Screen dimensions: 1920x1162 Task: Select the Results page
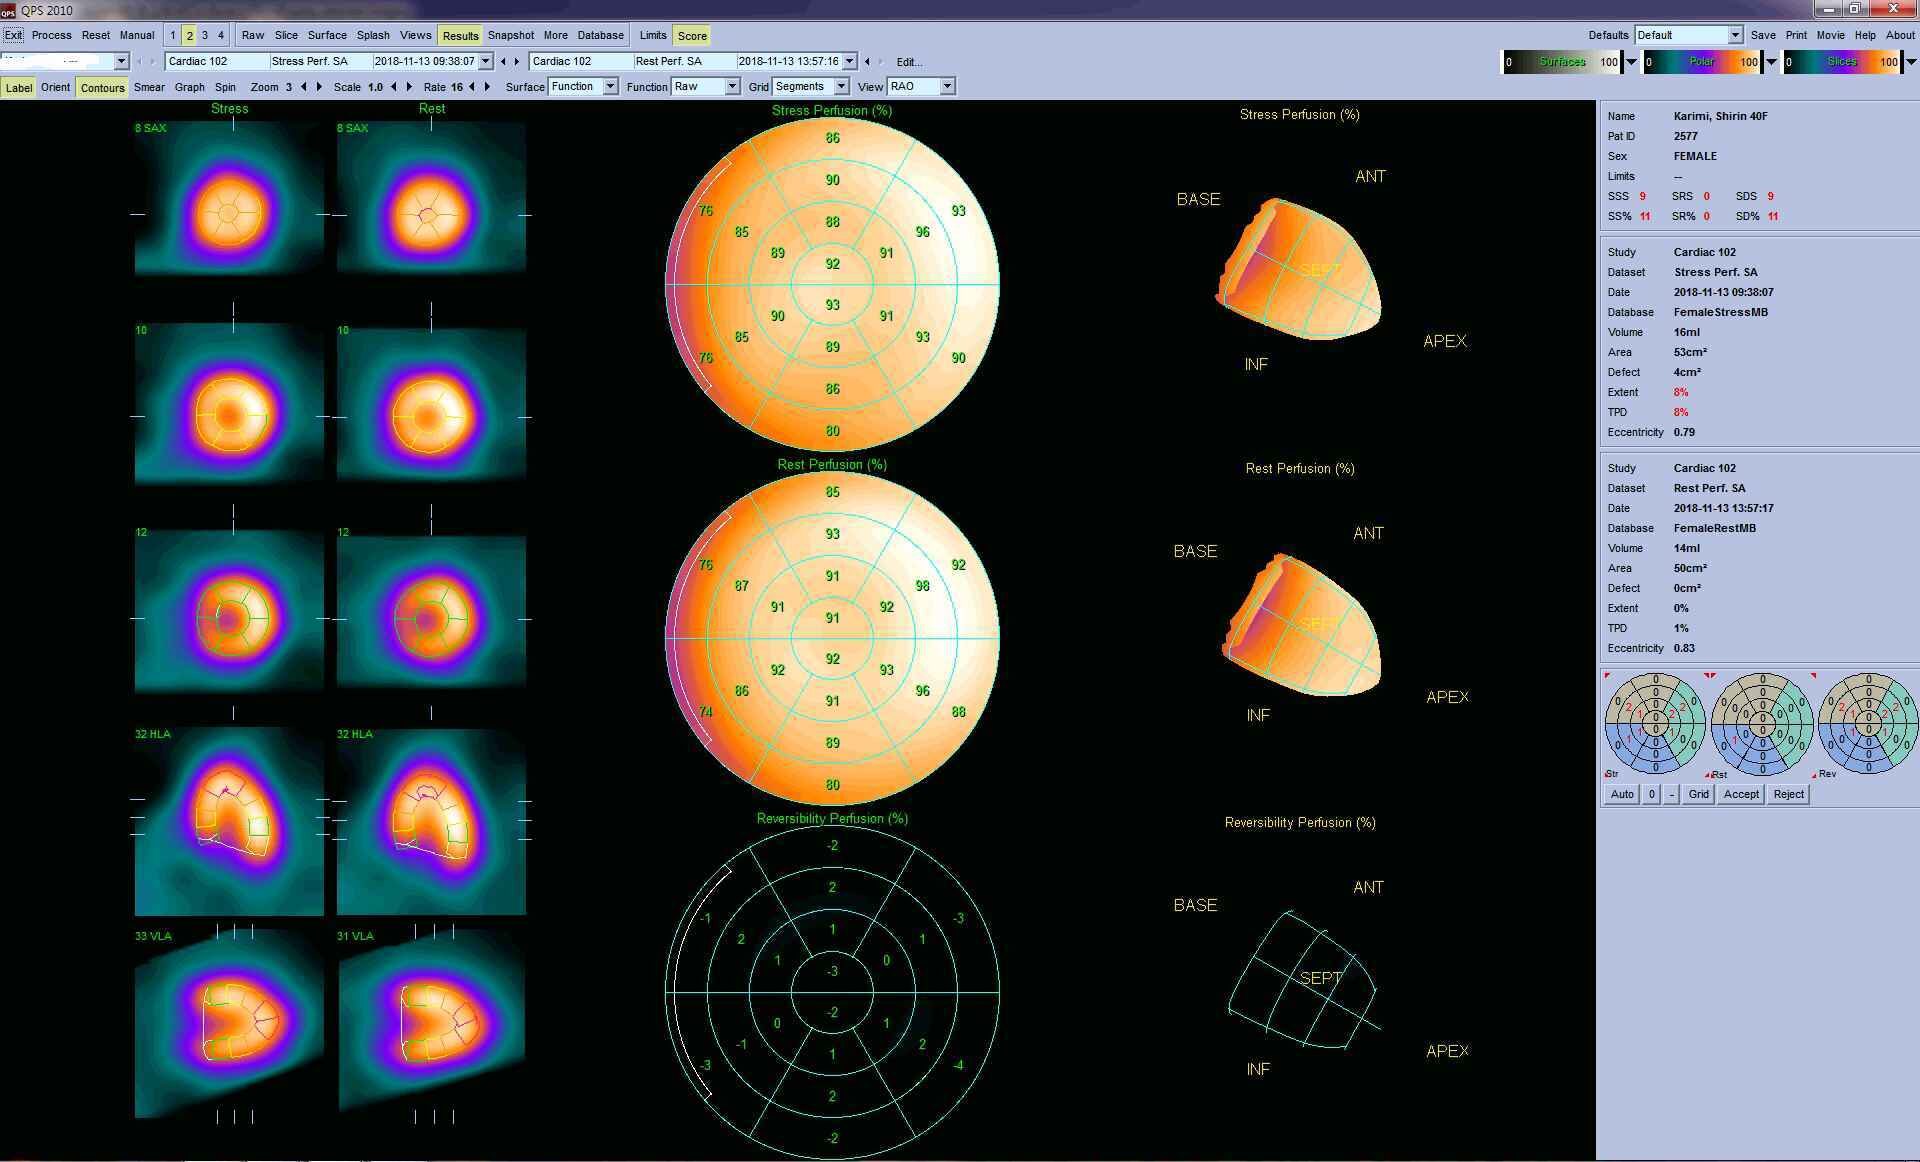(460, 36)
